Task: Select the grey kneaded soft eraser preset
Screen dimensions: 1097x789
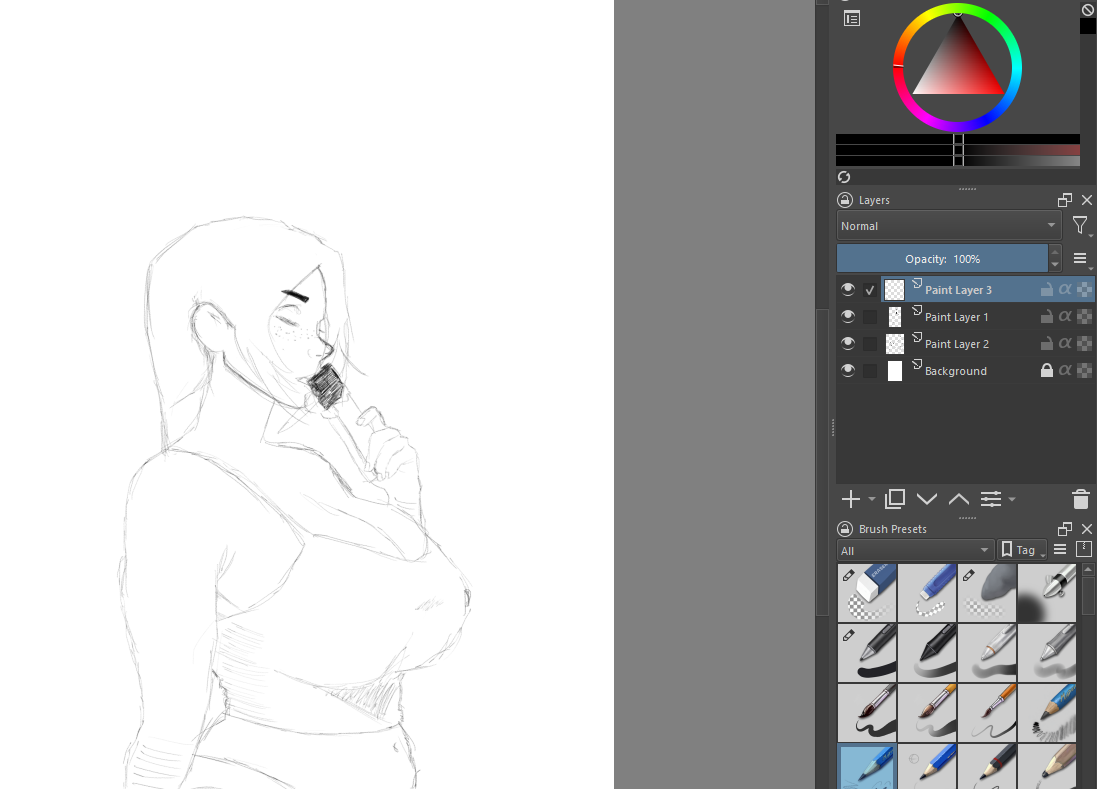Action: pos(987,593)
